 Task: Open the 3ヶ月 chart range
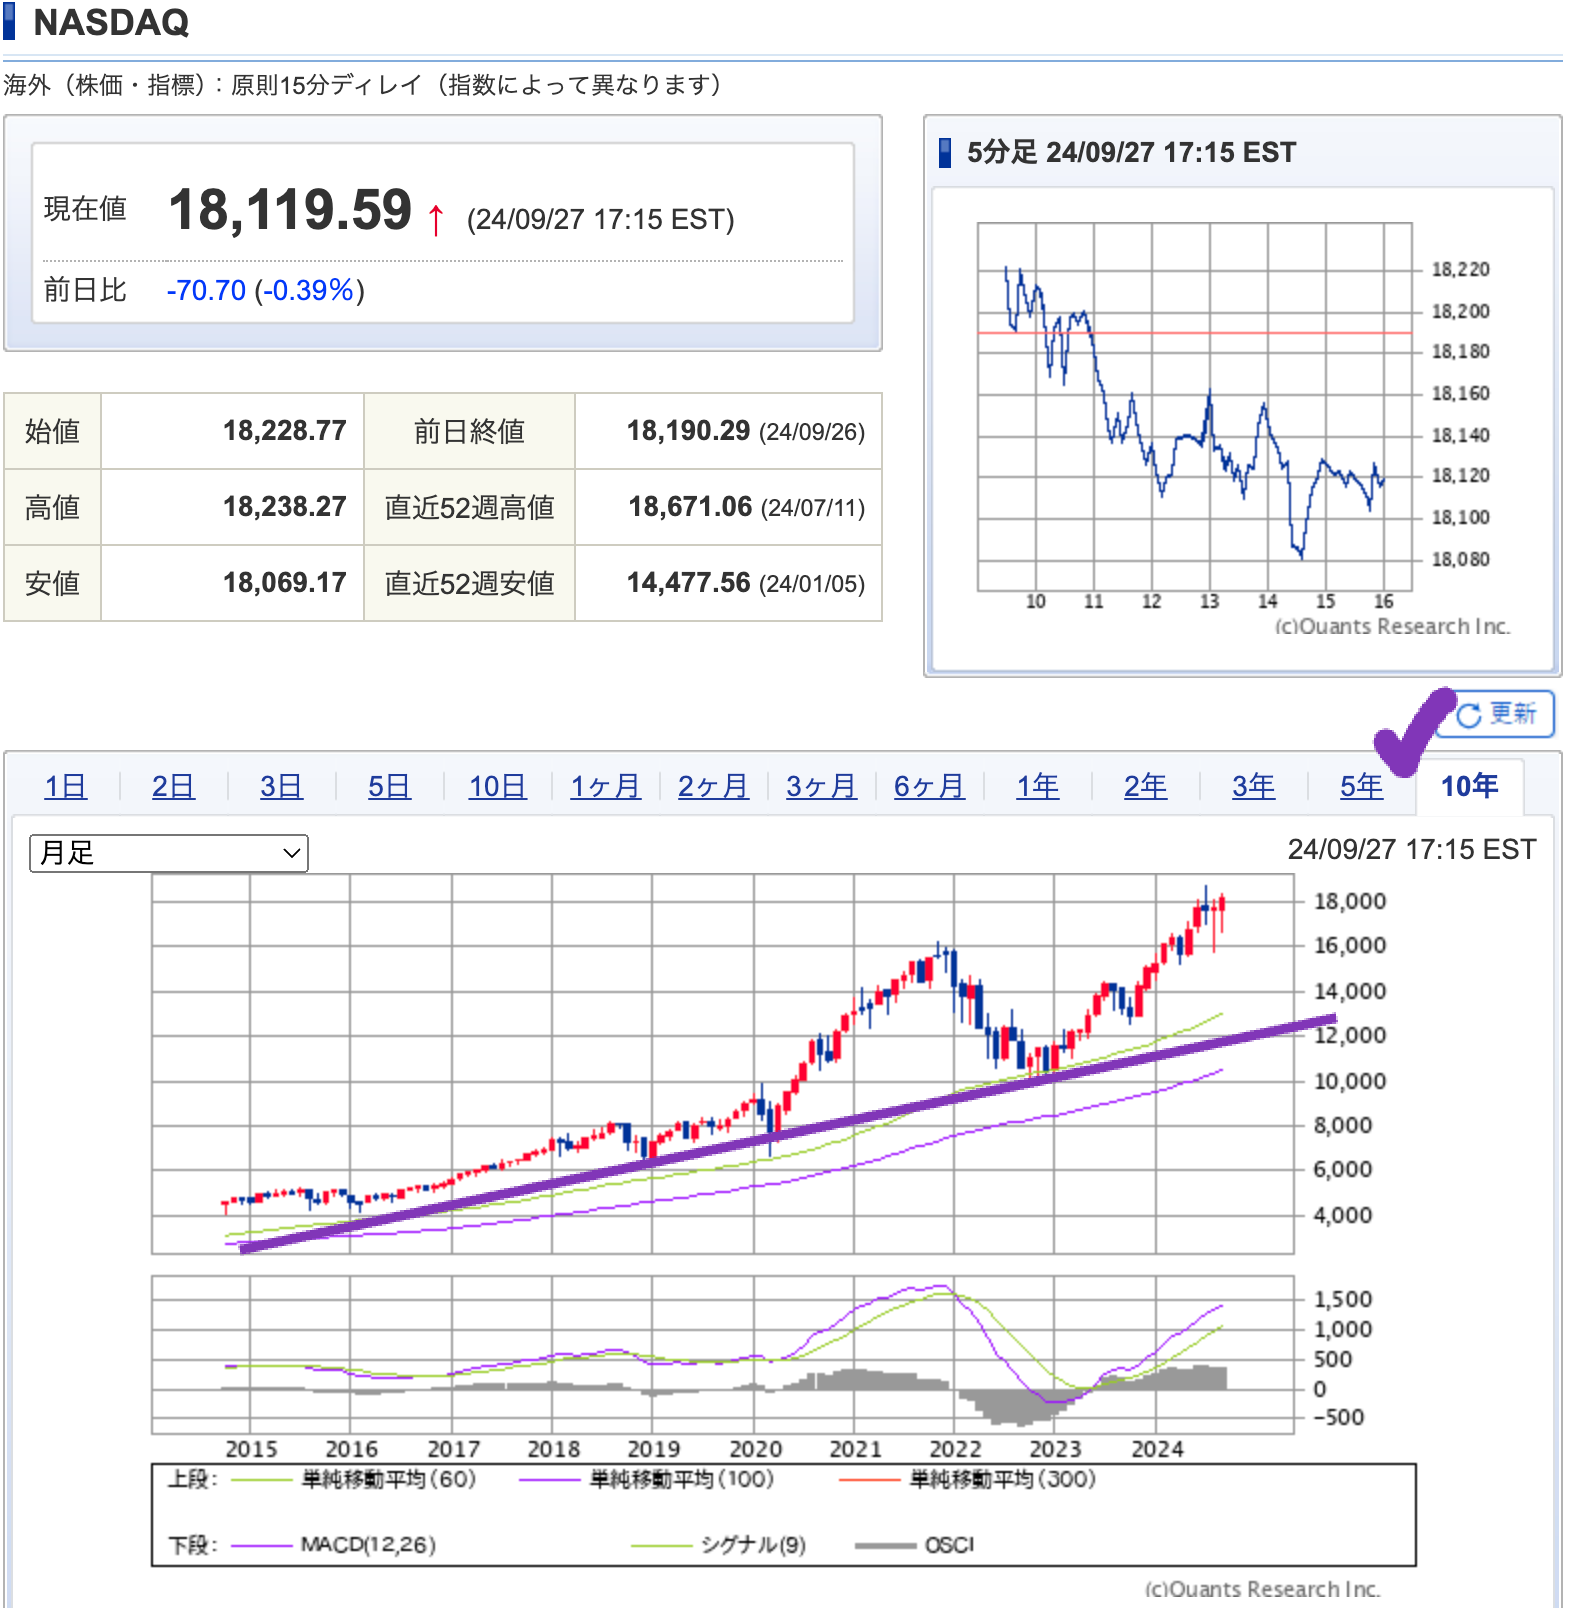click(x=821, y=786)
